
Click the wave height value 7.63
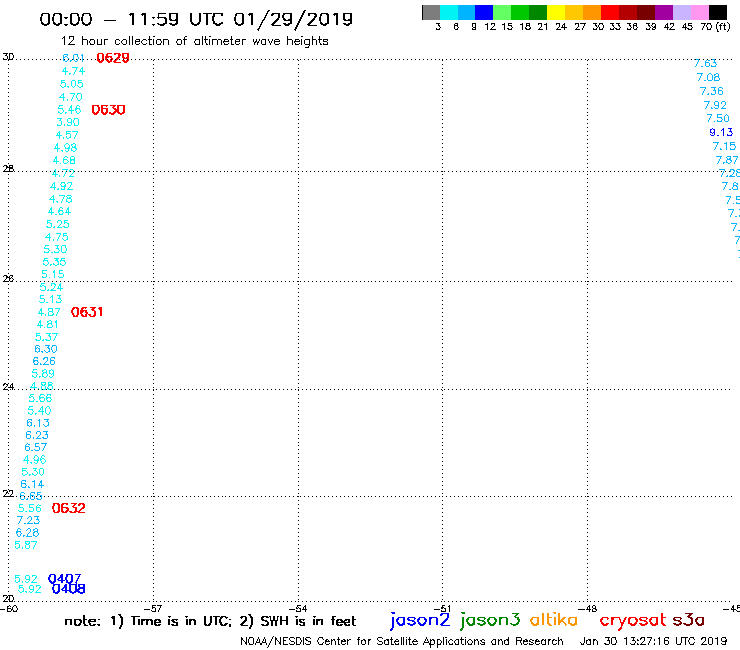pos(706,63)
